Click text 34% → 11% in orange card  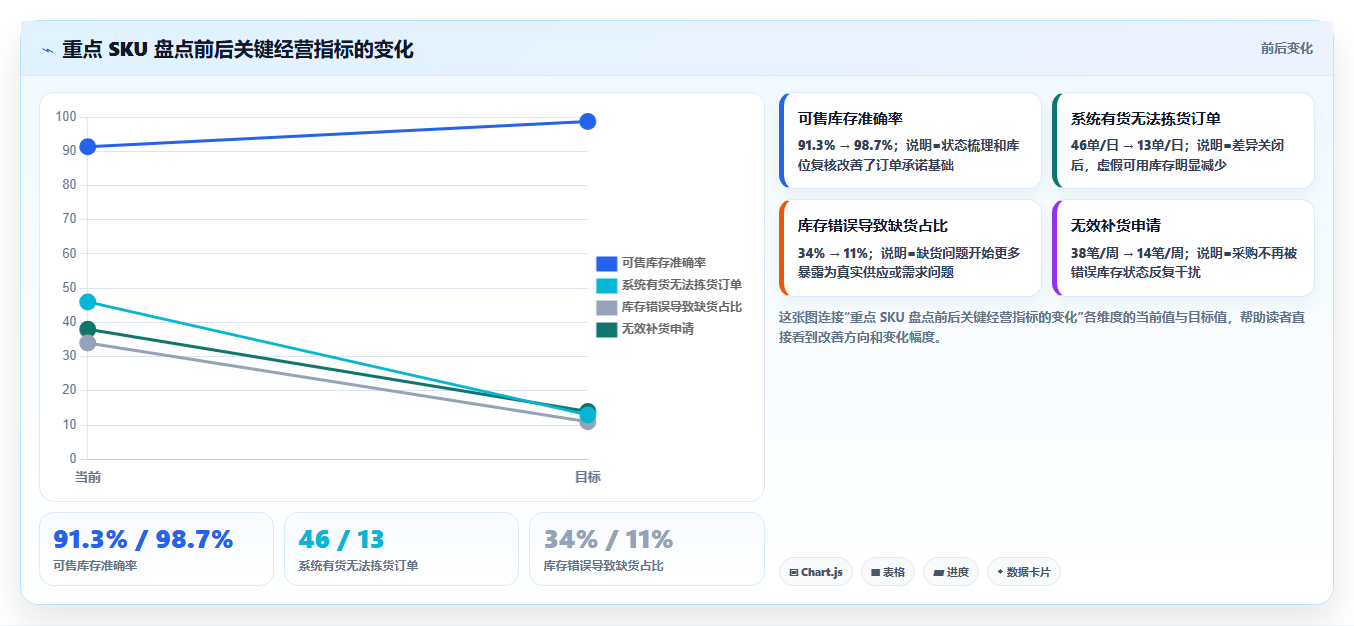click(833, 253)
